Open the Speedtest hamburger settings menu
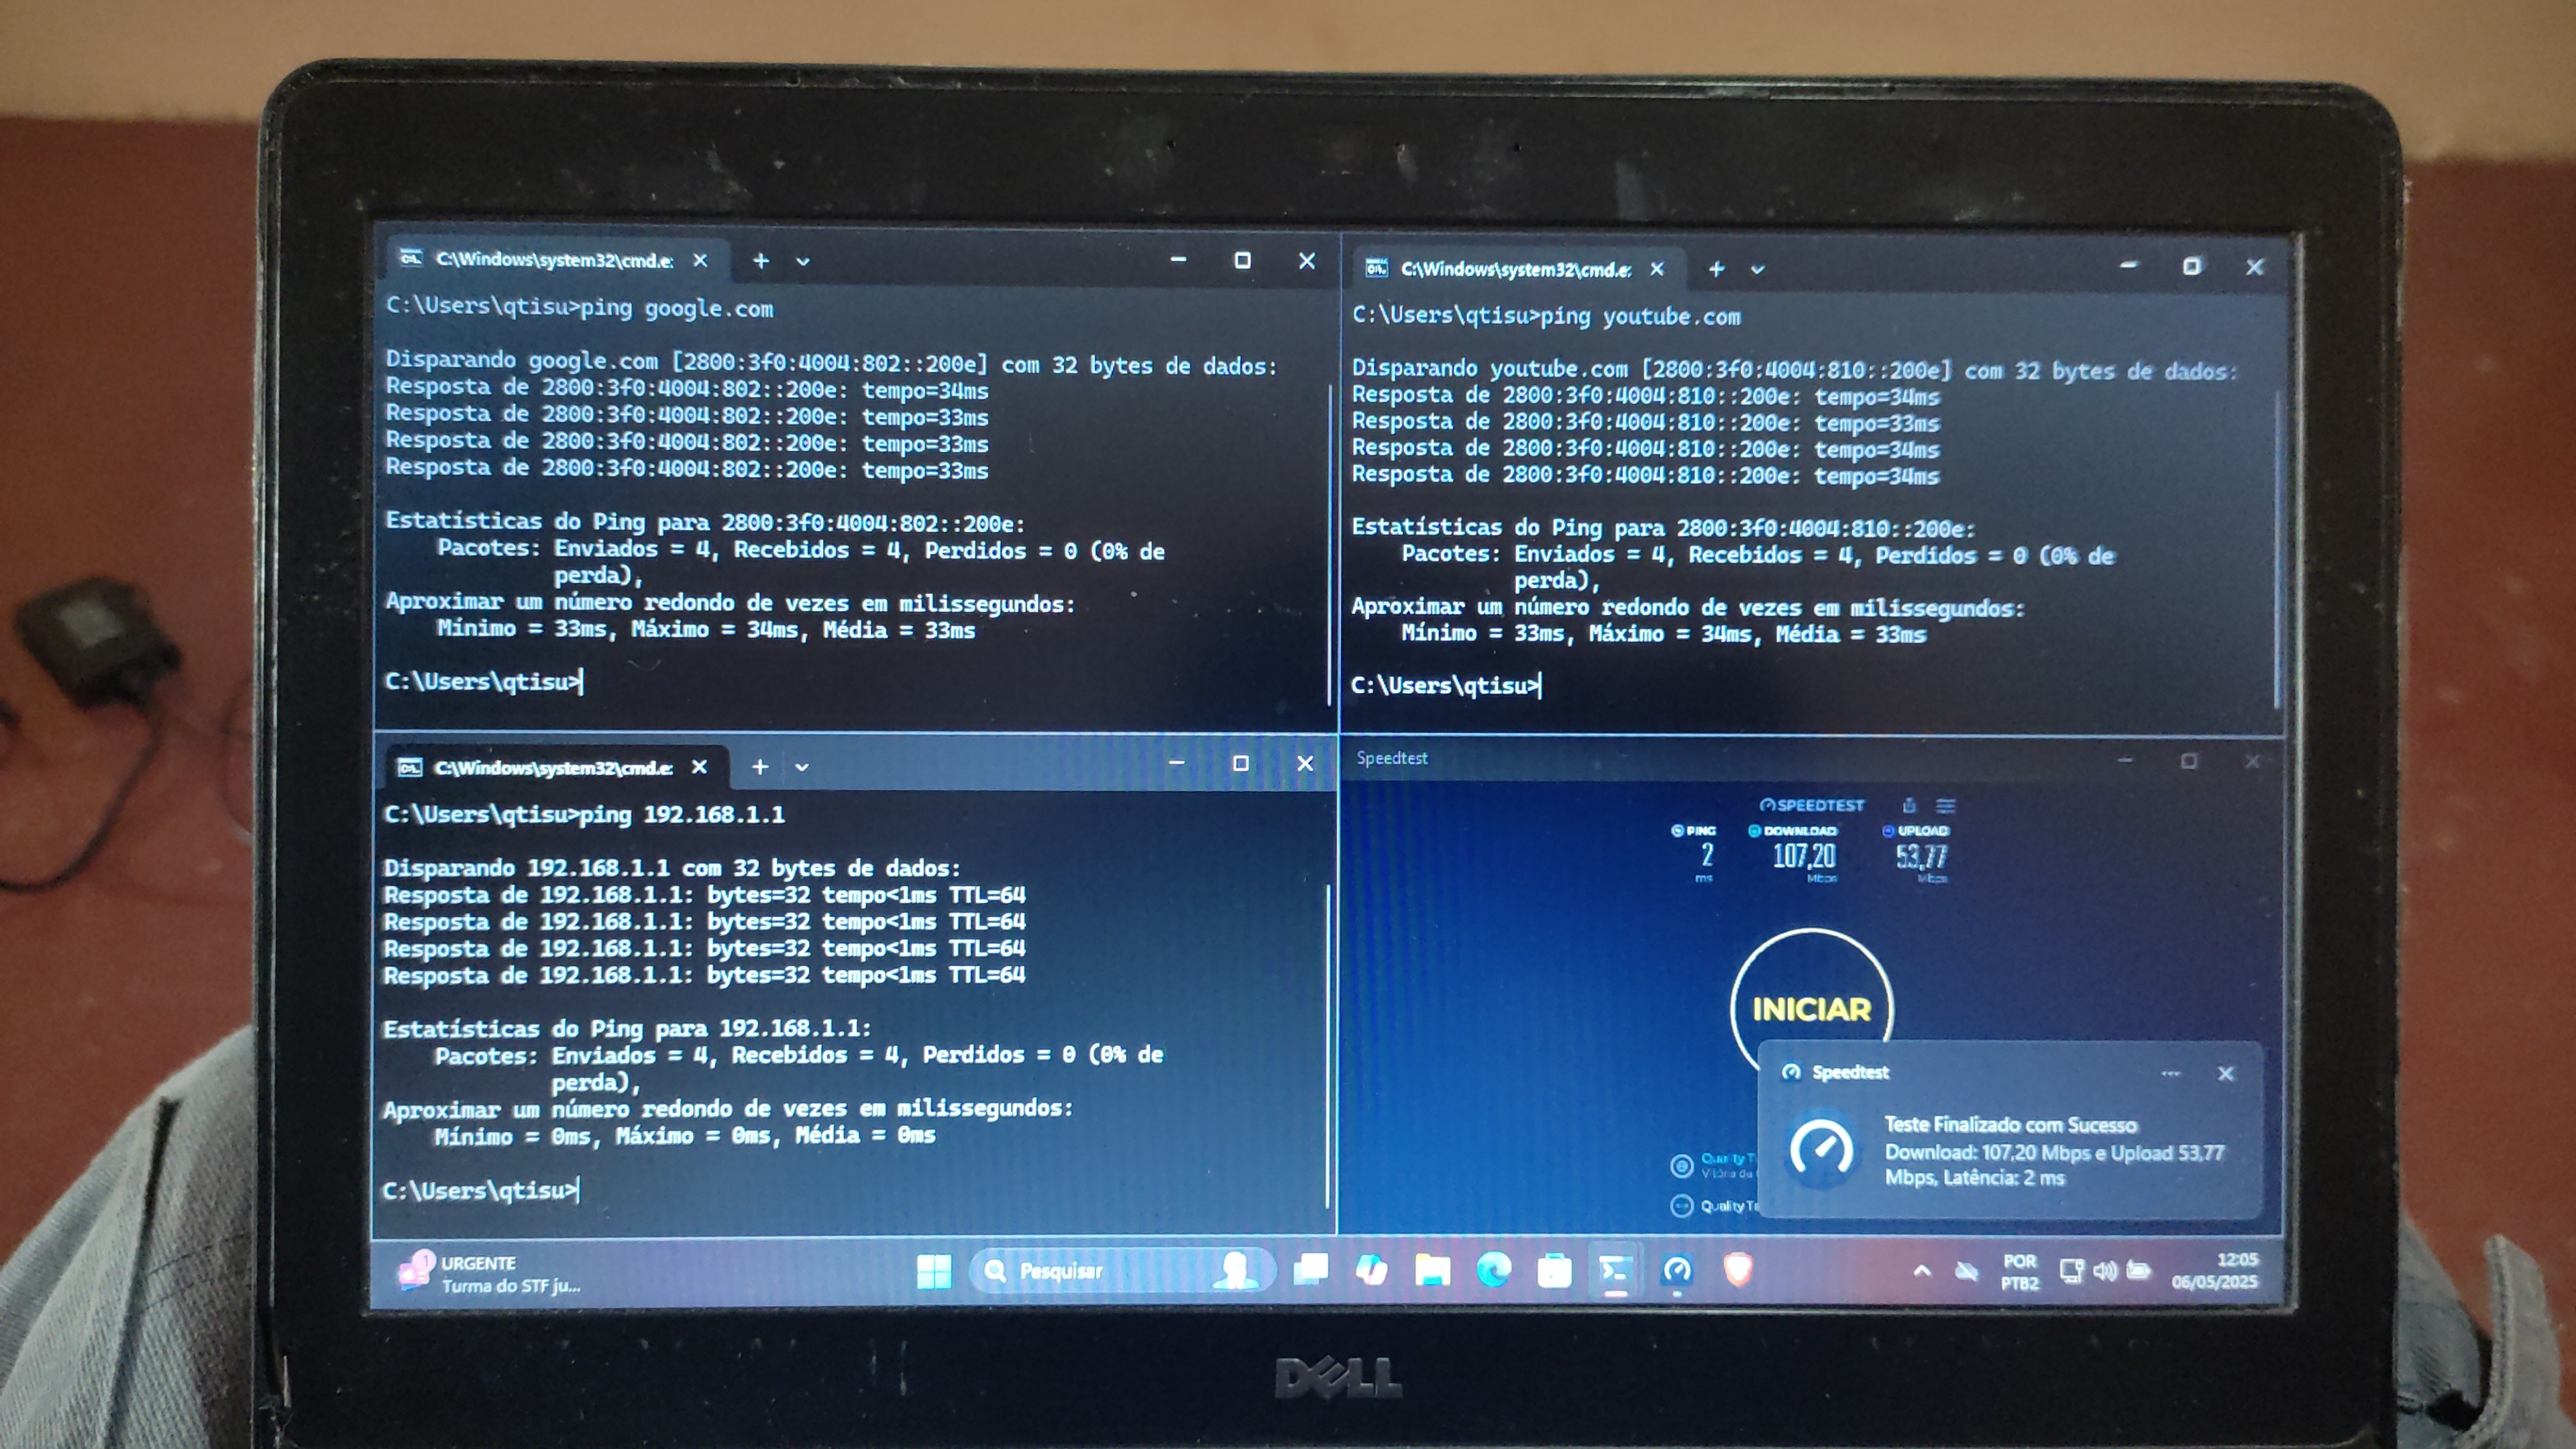Screen dimensions: 2576x1449 pos(1945,805)
